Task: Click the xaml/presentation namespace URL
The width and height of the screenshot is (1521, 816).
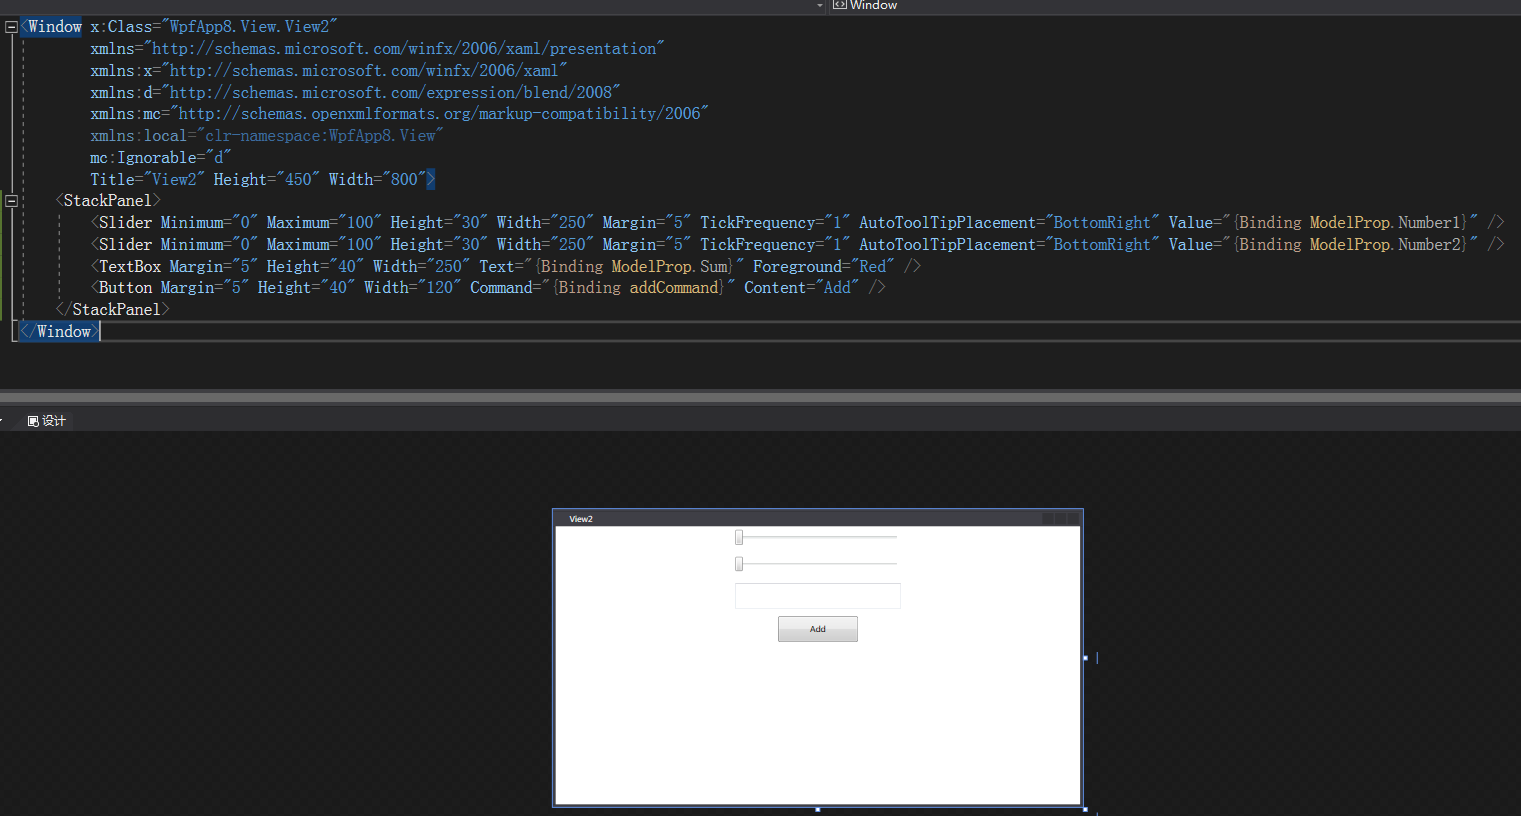Action: (405, 49)
